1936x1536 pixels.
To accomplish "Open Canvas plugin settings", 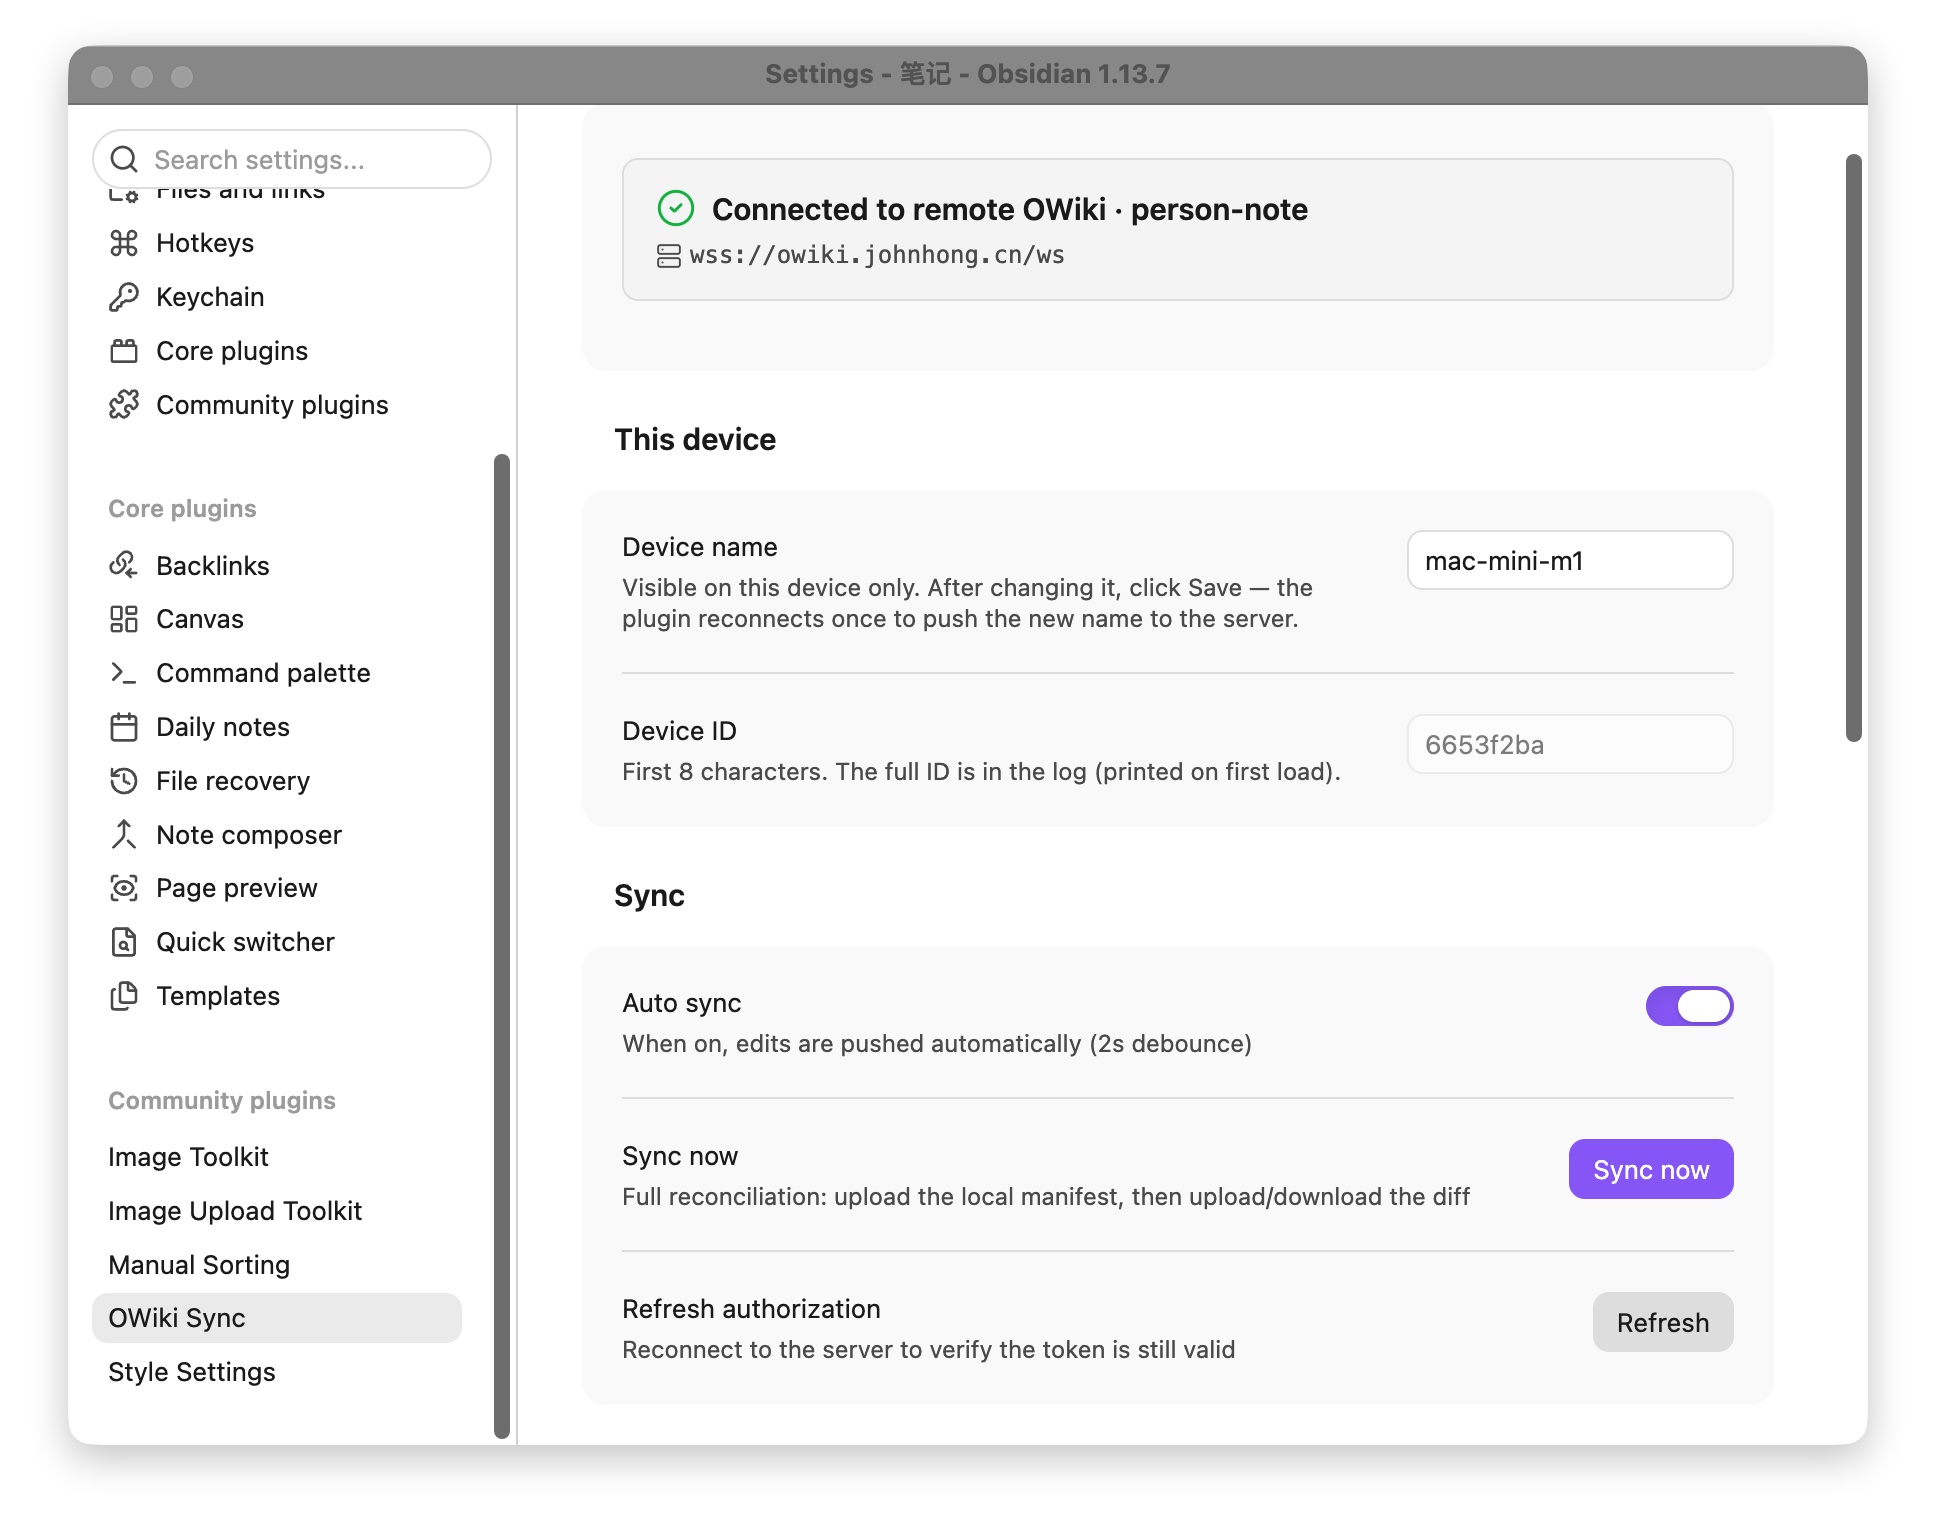I will pos(277,619).
